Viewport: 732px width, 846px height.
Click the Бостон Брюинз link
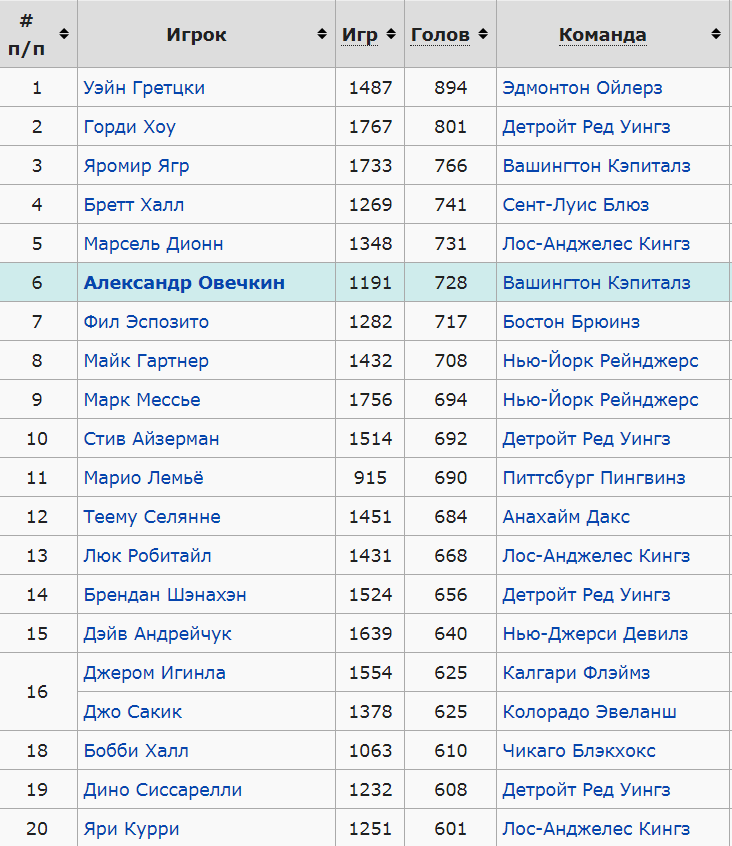[x=571, y=322]
